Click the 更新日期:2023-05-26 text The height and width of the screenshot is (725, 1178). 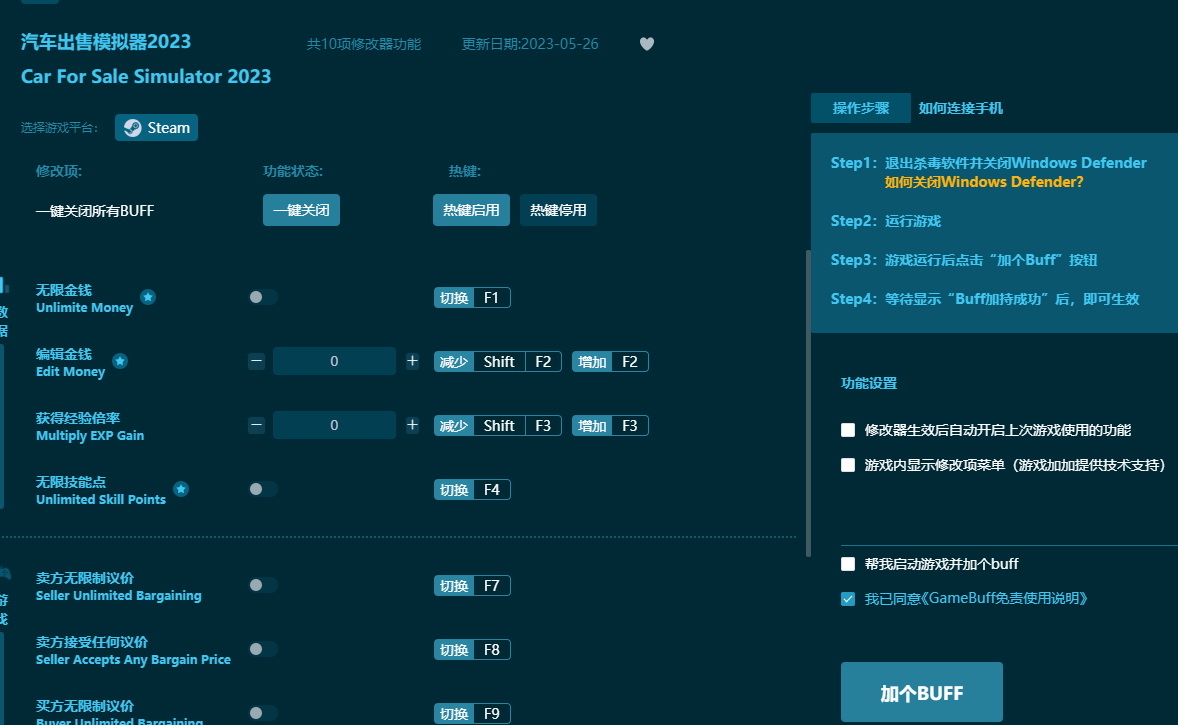(x=530, y=44)
